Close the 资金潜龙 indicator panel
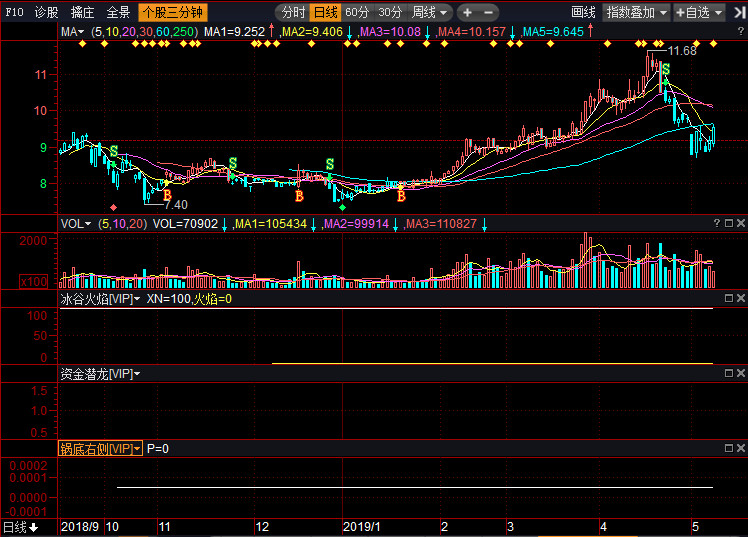This screenshot has width=748, height=537. coord(741,373)
